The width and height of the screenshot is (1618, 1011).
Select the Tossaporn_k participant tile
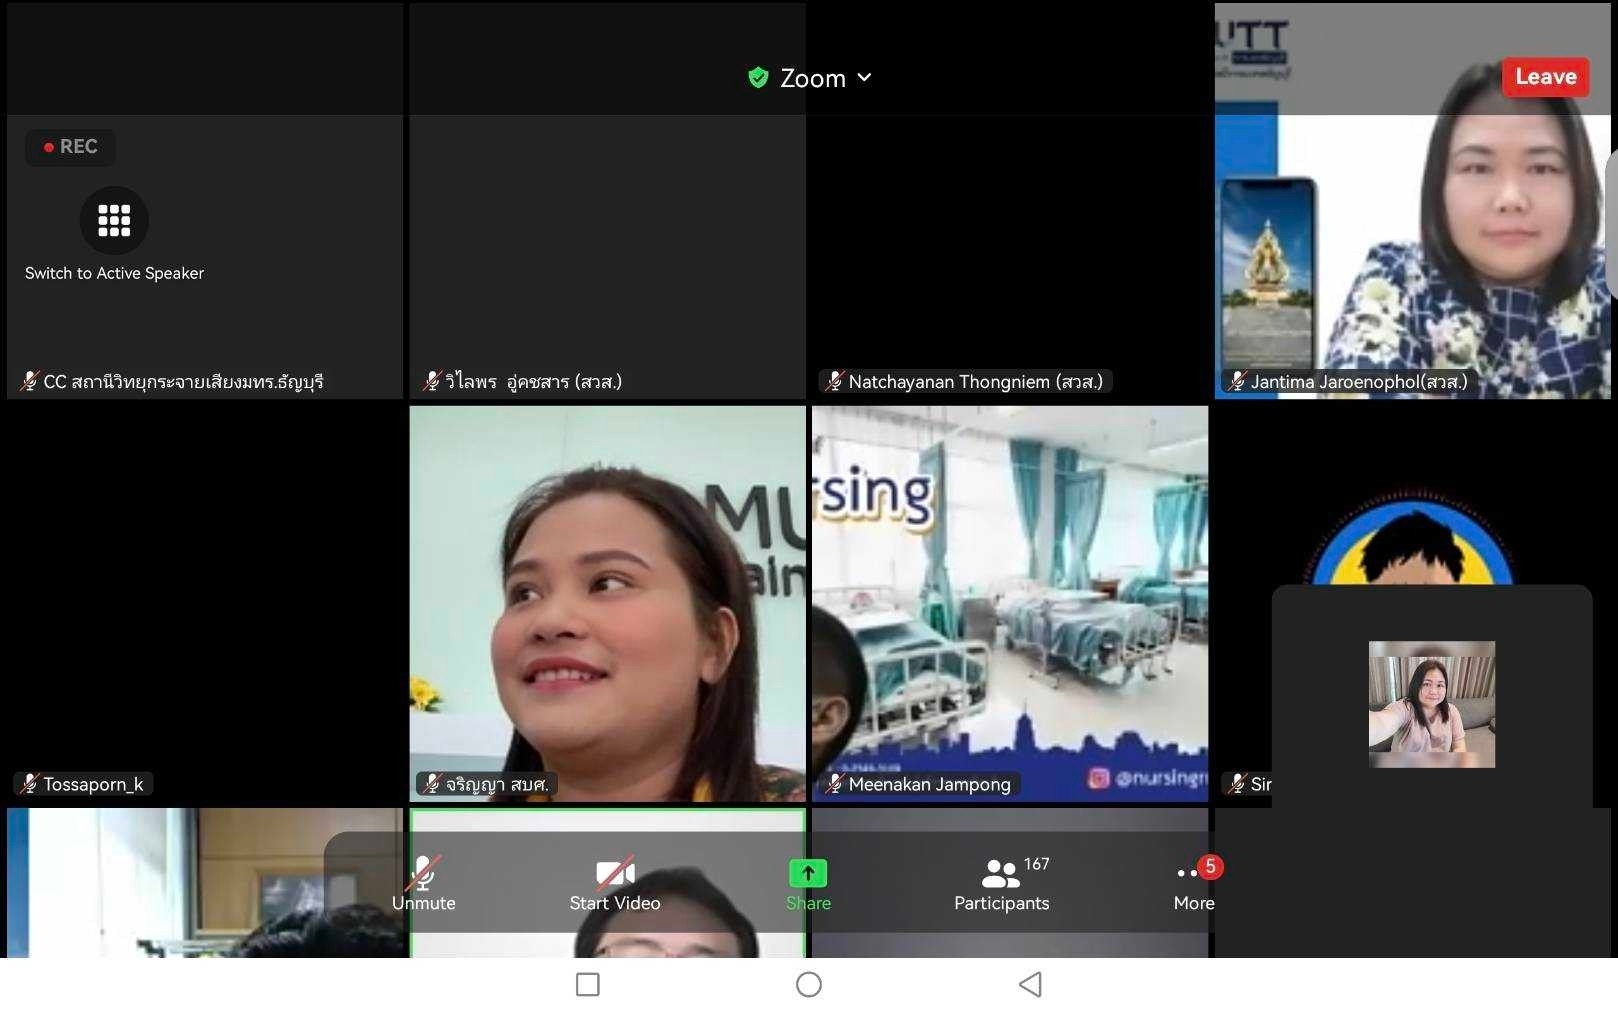click(205, 603)
